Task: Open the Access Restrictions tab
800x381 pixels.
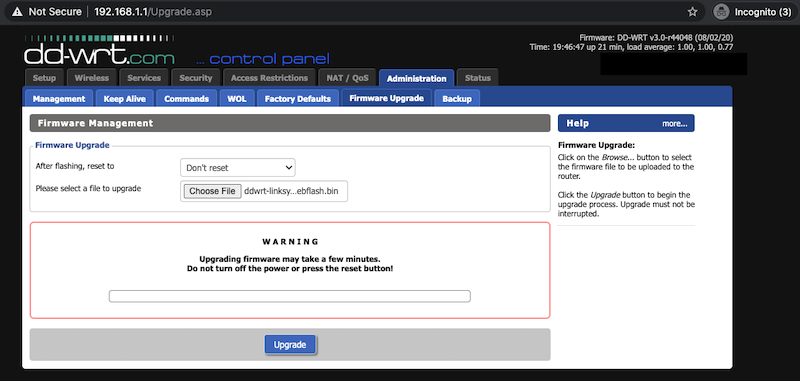Action: click(269, 78)
